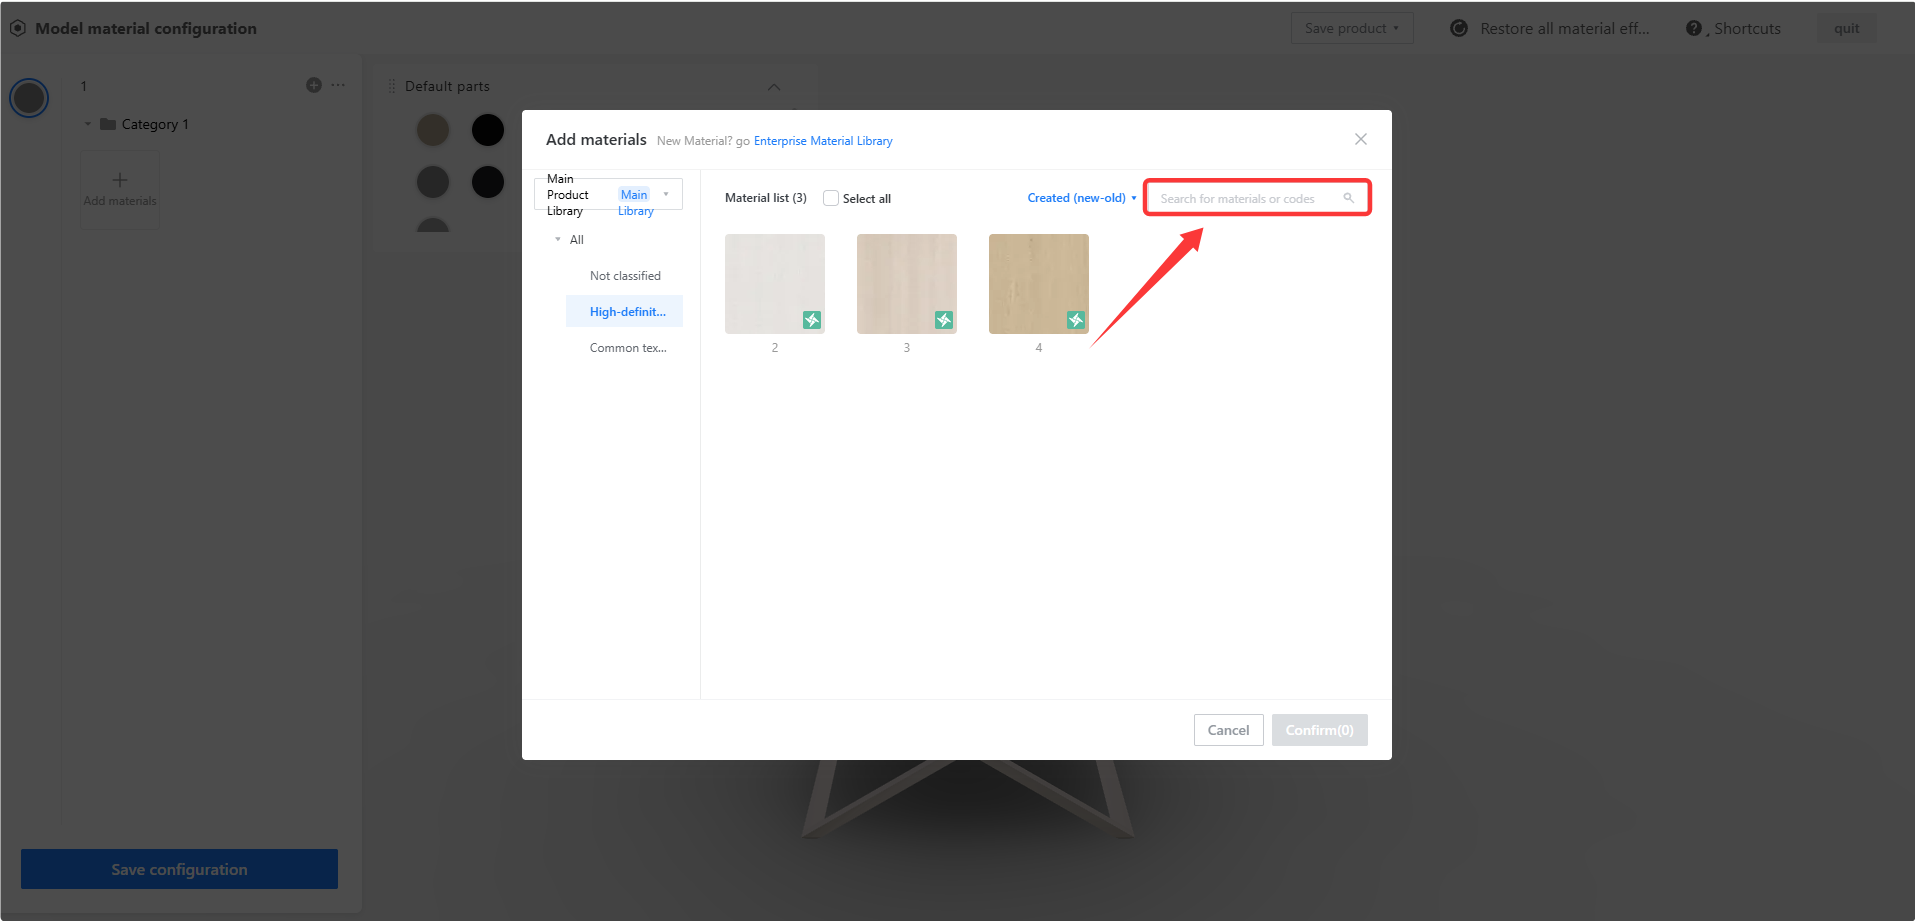1915x921 pixels.
Task: Open Shortcuts help
Action: point(1746,28)
